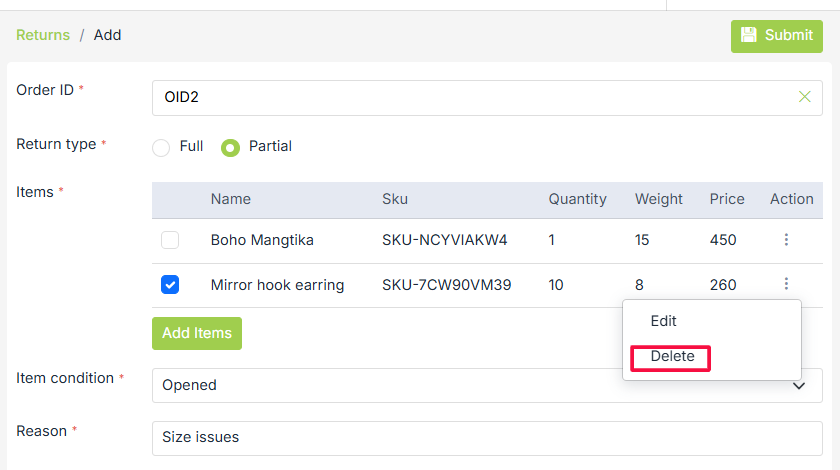Click in the Reason text field
Image resolution: width=840 pixels, height=470 pixels.
(487, 437)
